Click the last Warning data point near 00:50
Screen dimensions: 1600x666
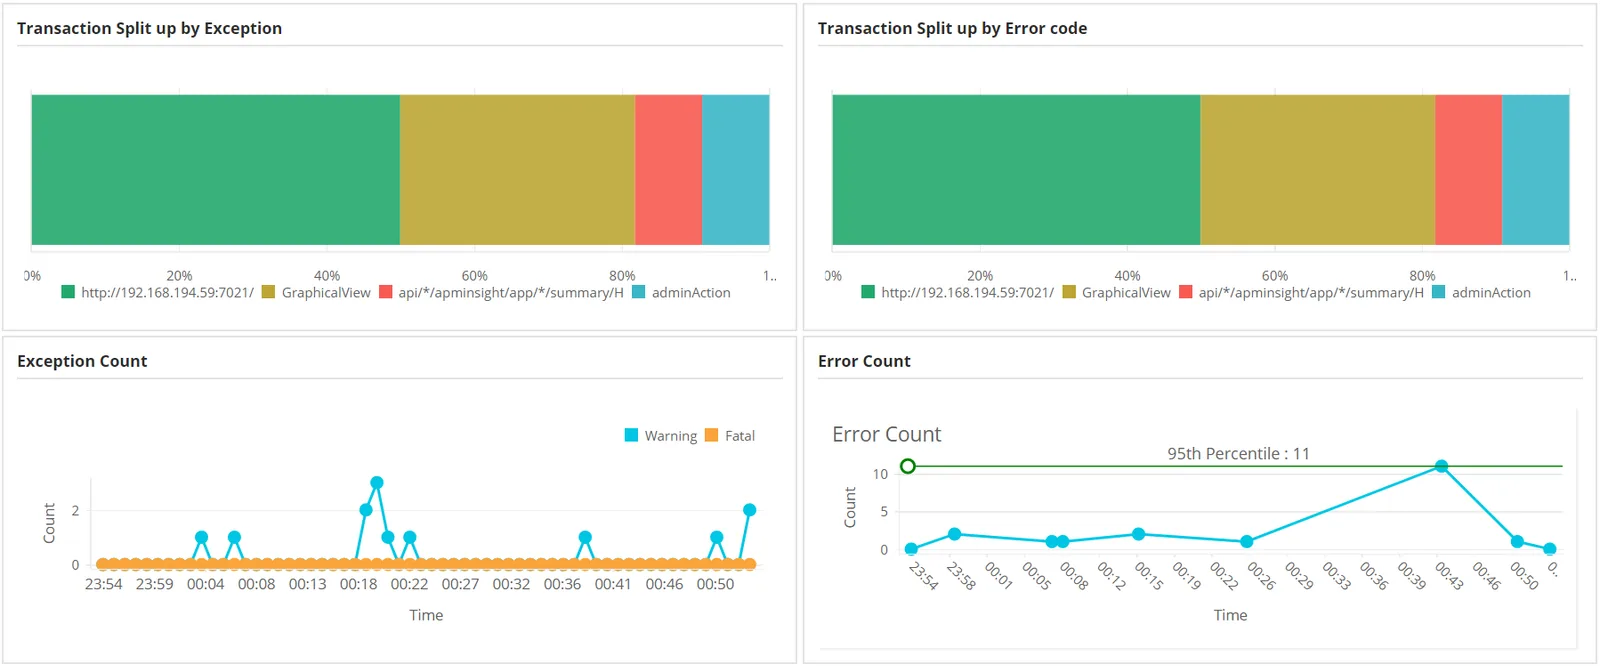[x=749, y=510]
